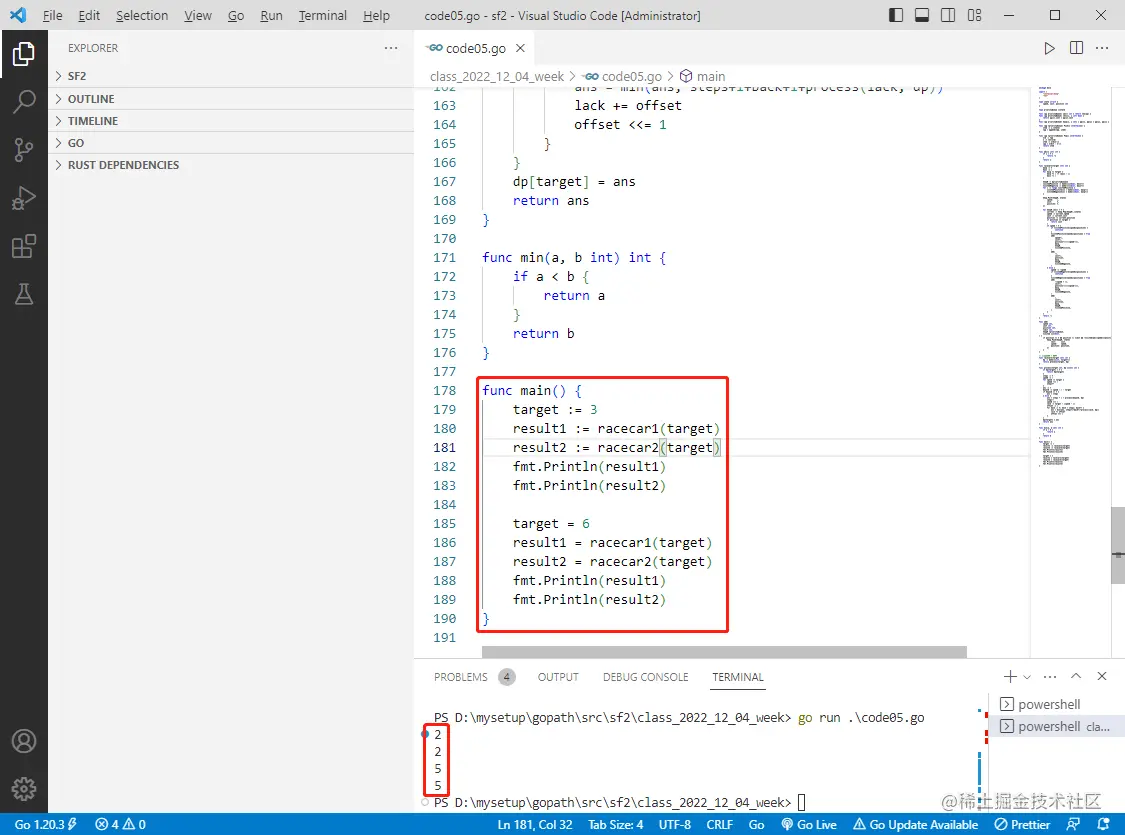This screenshot has width=1125, height=835.
Task: Close the code05.go editor tab
Action: pyautogui.click(x=520, y=48)
